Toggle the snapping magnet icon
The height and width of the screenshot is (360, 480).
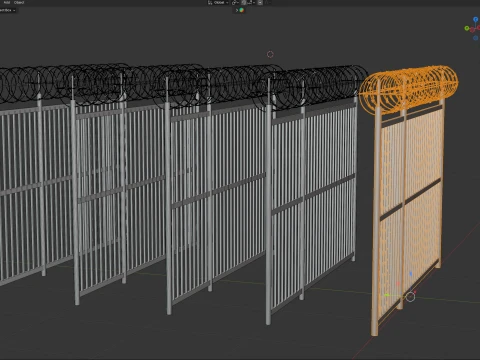244,2
